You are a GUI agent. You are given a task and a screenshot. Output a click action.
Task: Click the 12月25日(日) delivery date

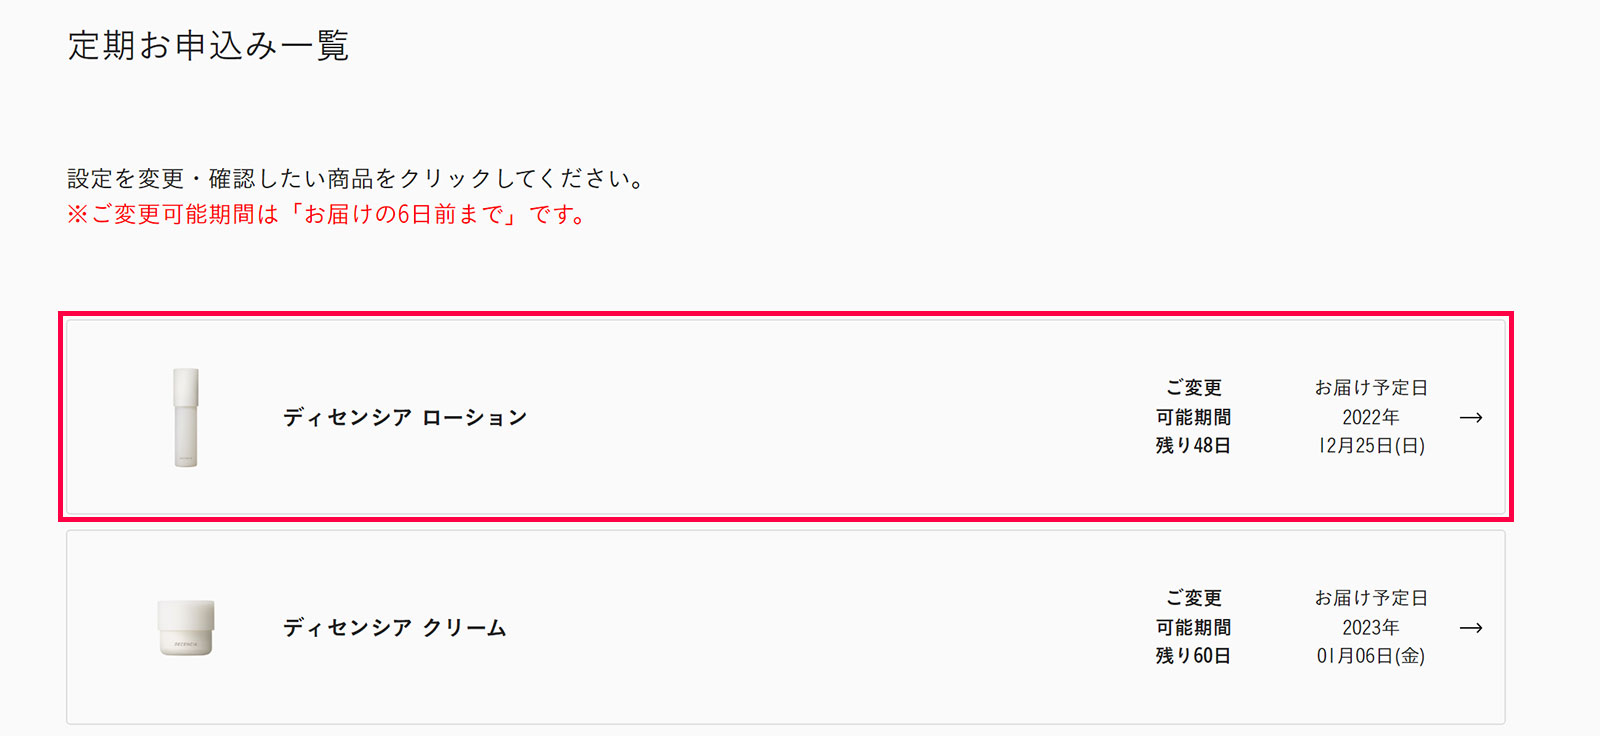click(1371, 445)
